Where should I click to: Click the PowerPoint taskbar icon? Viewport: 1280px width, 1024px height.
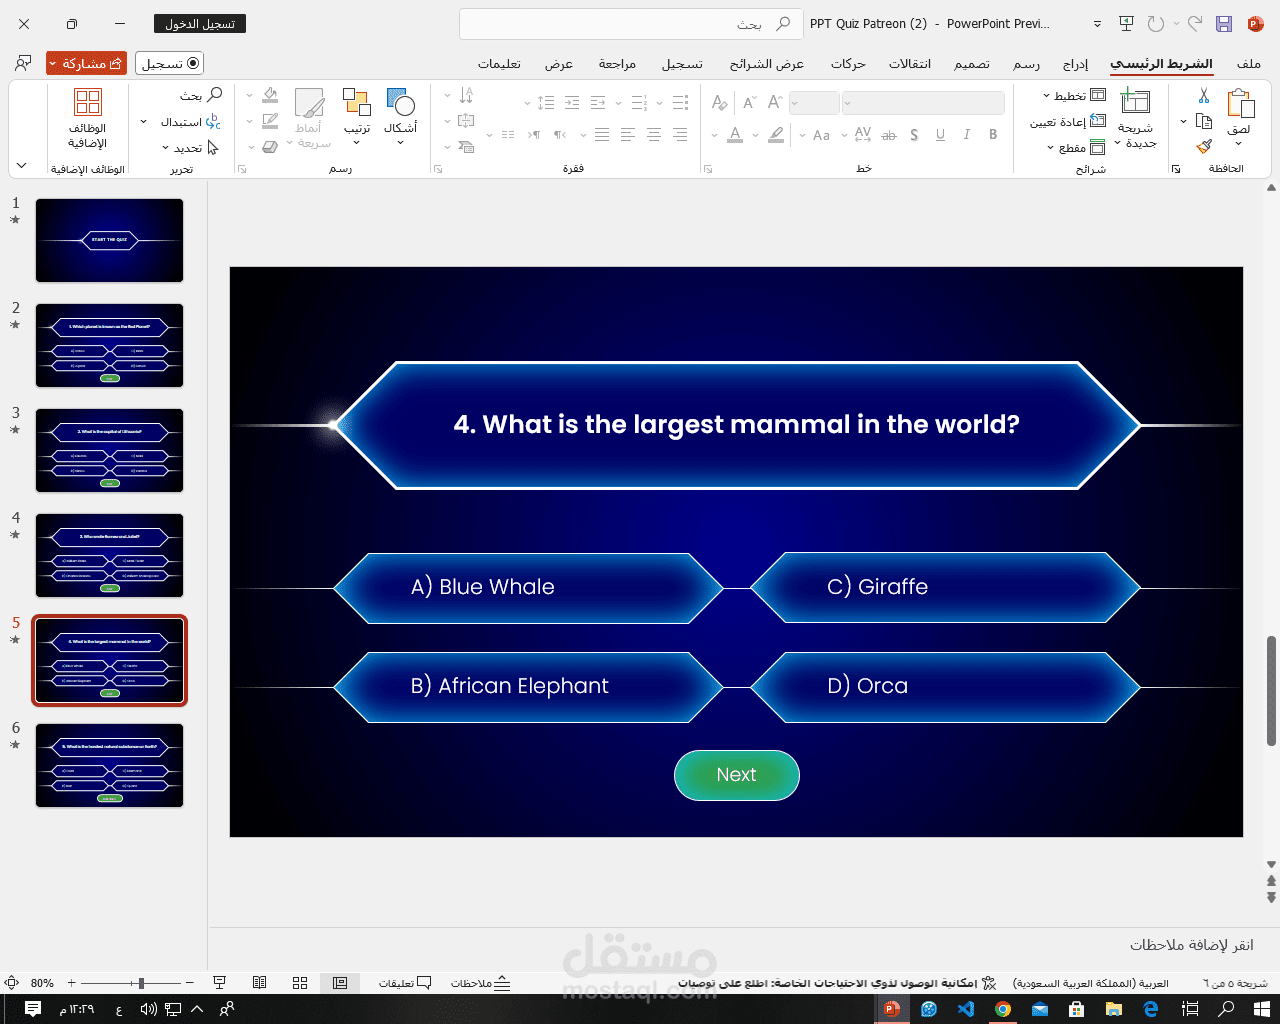(891, 1009)
